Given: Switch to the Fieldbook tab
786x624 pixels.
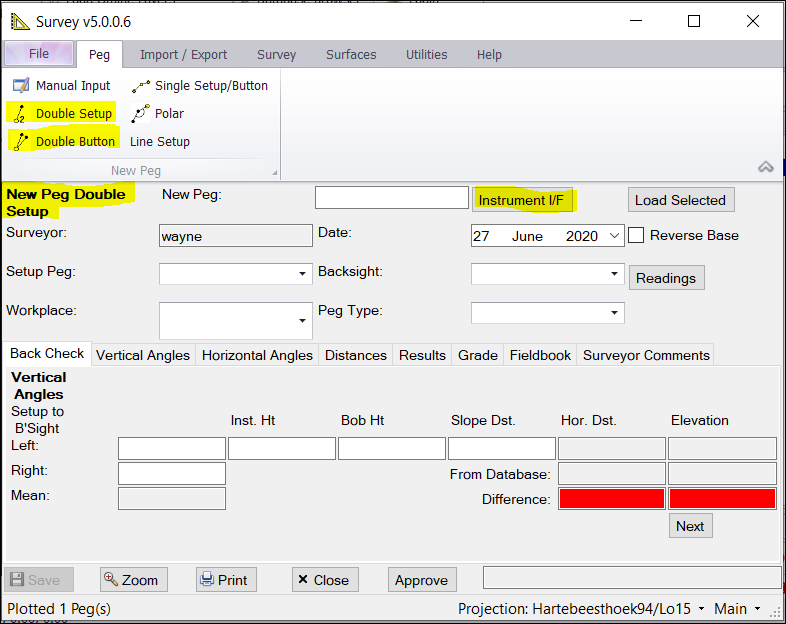Looking at the screenshot, I should point(540,355).
